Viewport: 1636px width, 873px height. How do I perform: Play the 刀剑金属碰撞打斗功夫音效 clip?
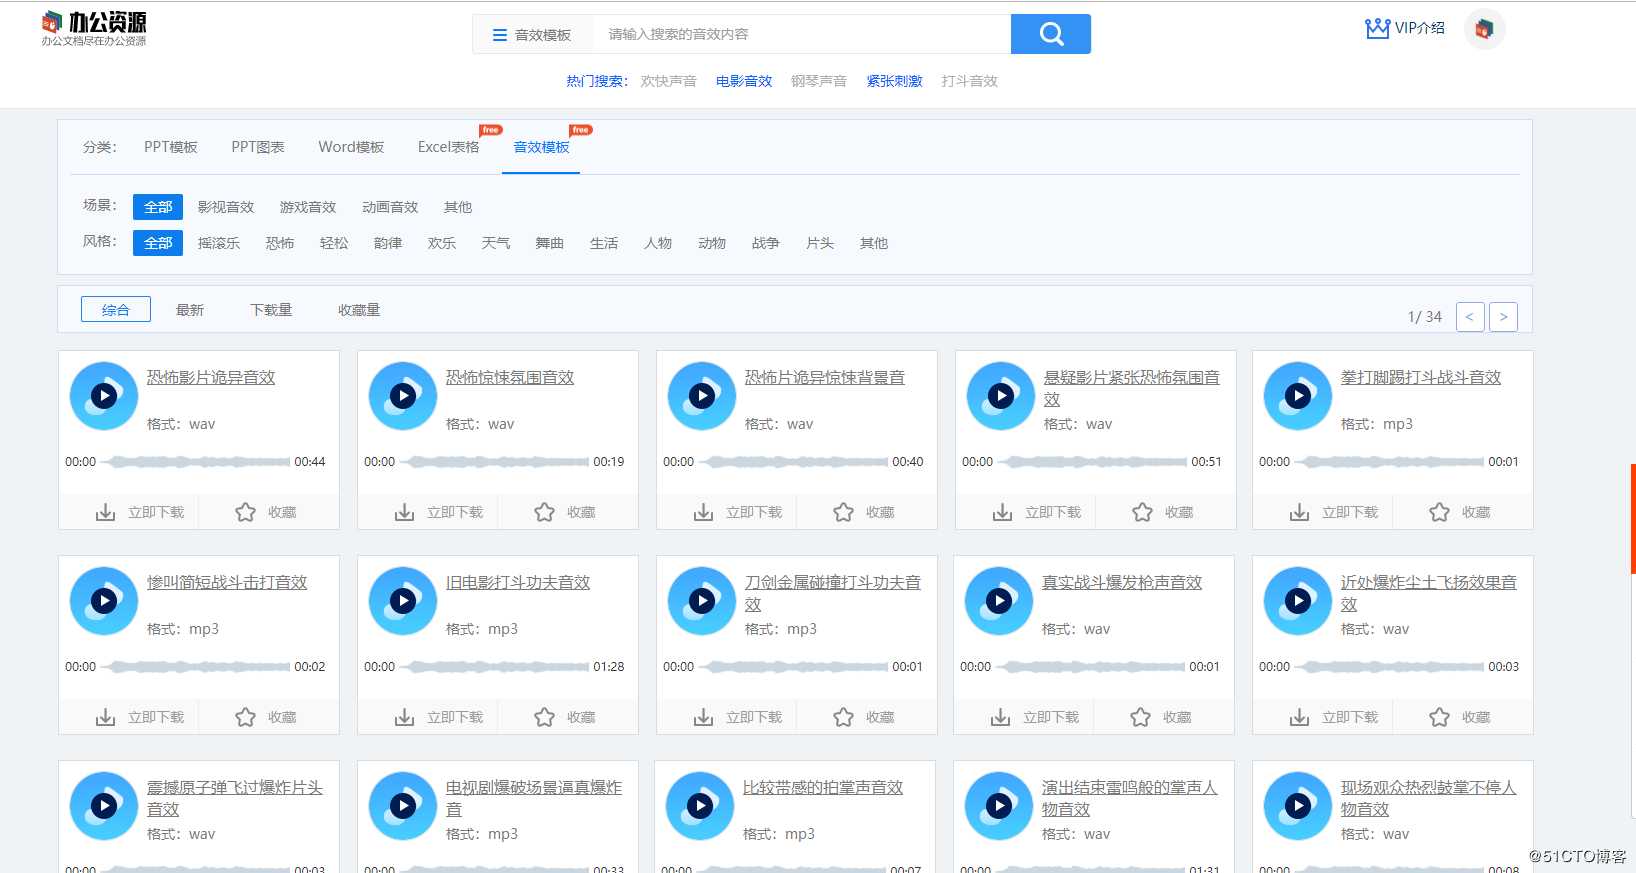point(702,601)
